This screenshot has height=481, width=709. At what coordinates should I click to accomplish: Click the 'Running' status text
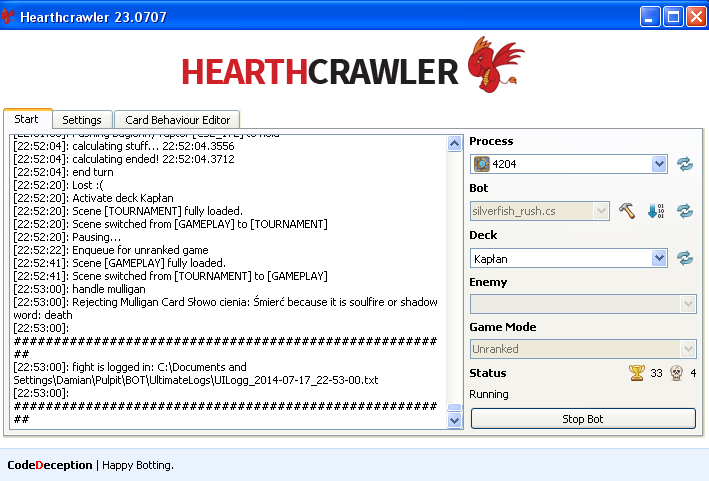489,394
